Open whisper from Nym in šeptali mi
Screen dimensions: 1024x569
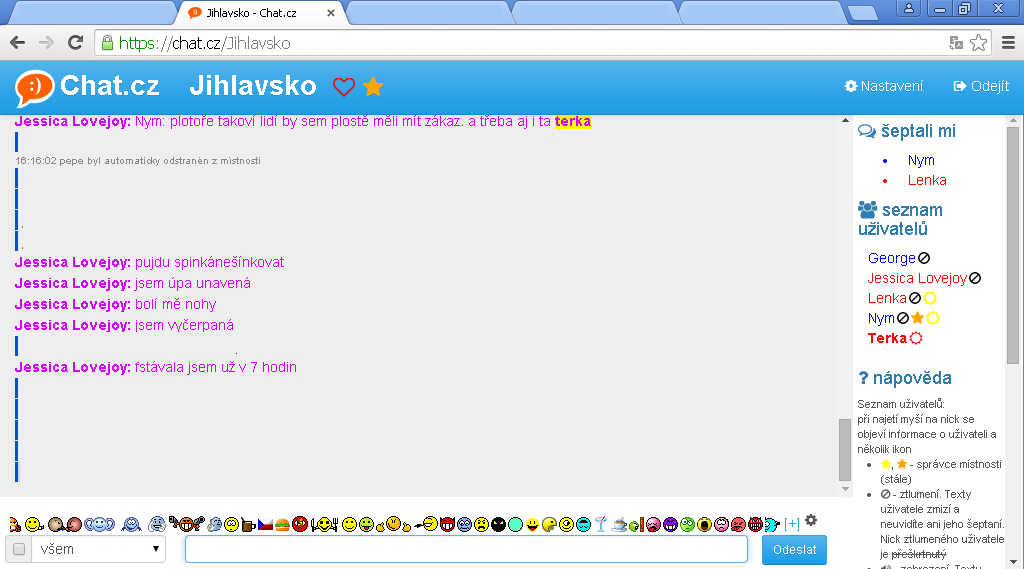[921, 160]
